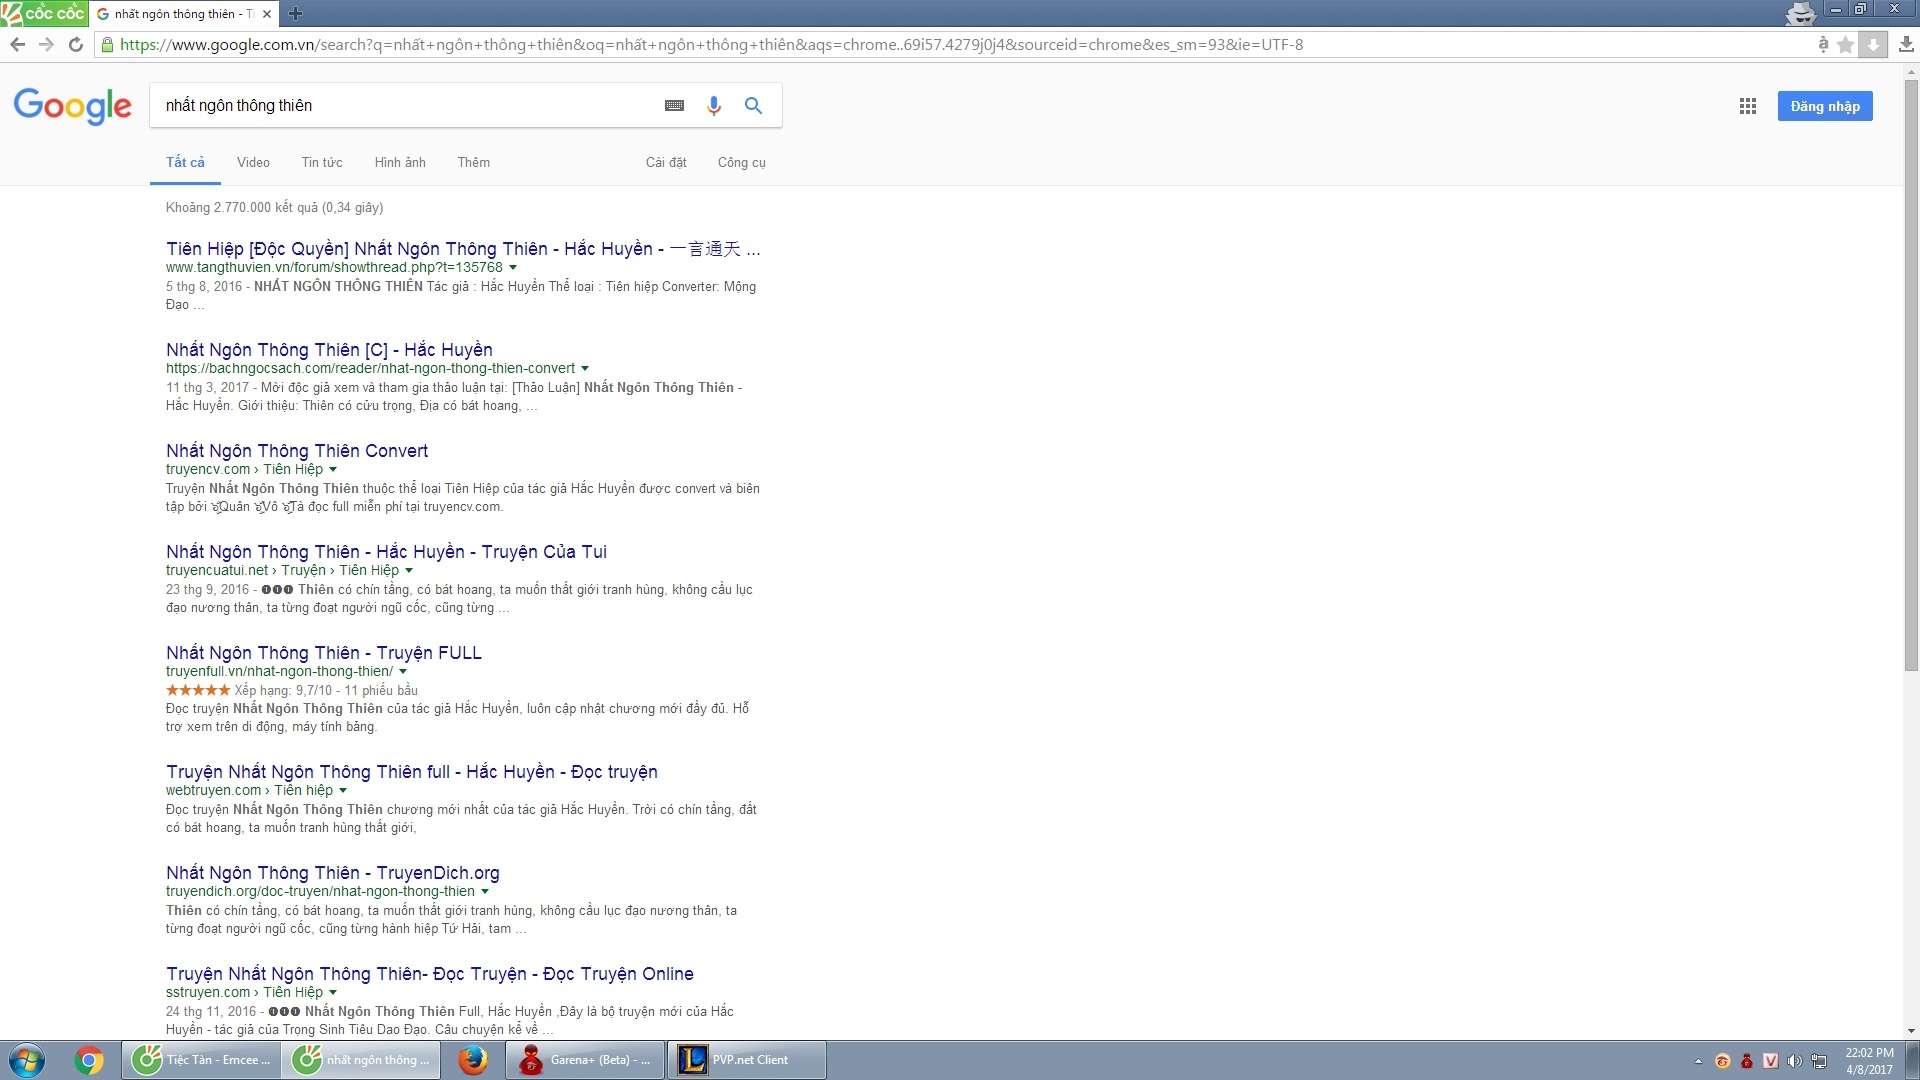Open Nhất Ngôn Thông Thiên - Truyện FULL result
Image resolution: width=1920 pixels, height=1080 pixels.
point(324,653)
